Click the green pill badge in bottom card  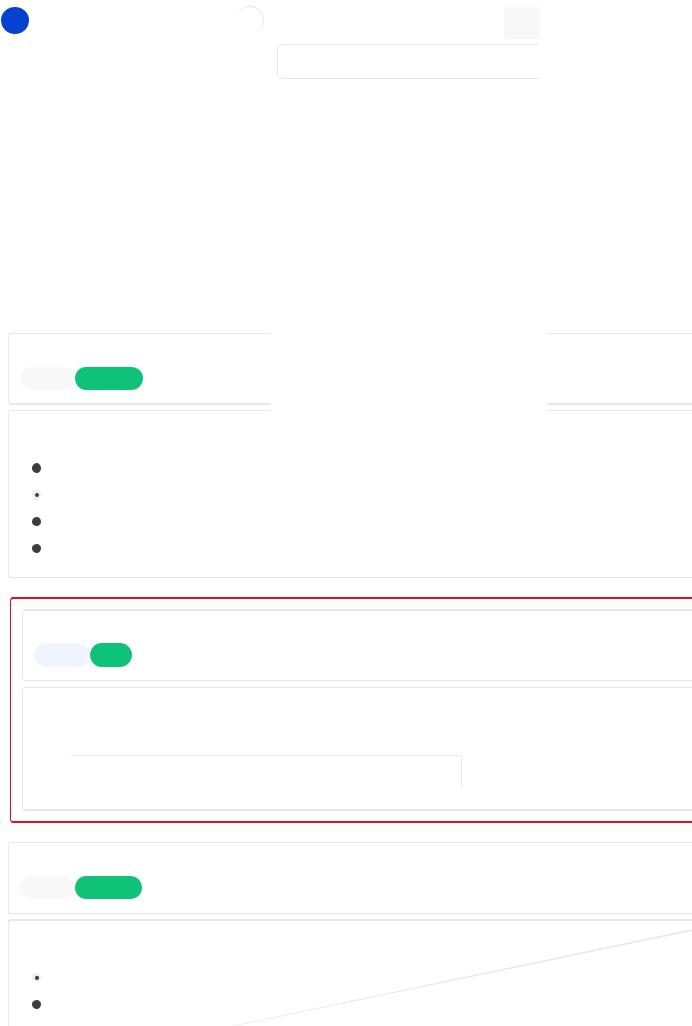click(109, 887)
